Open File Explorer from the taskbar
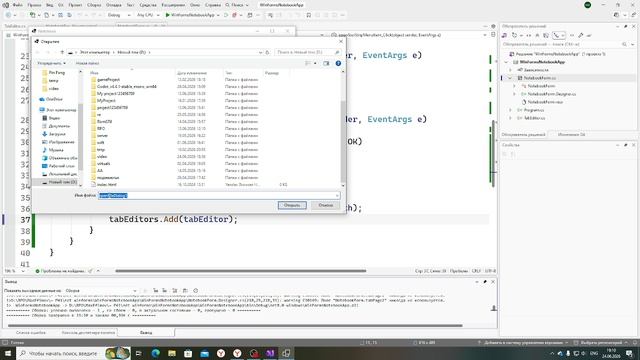The height and width of the screenshot is (360, 640). pos(172,353)
